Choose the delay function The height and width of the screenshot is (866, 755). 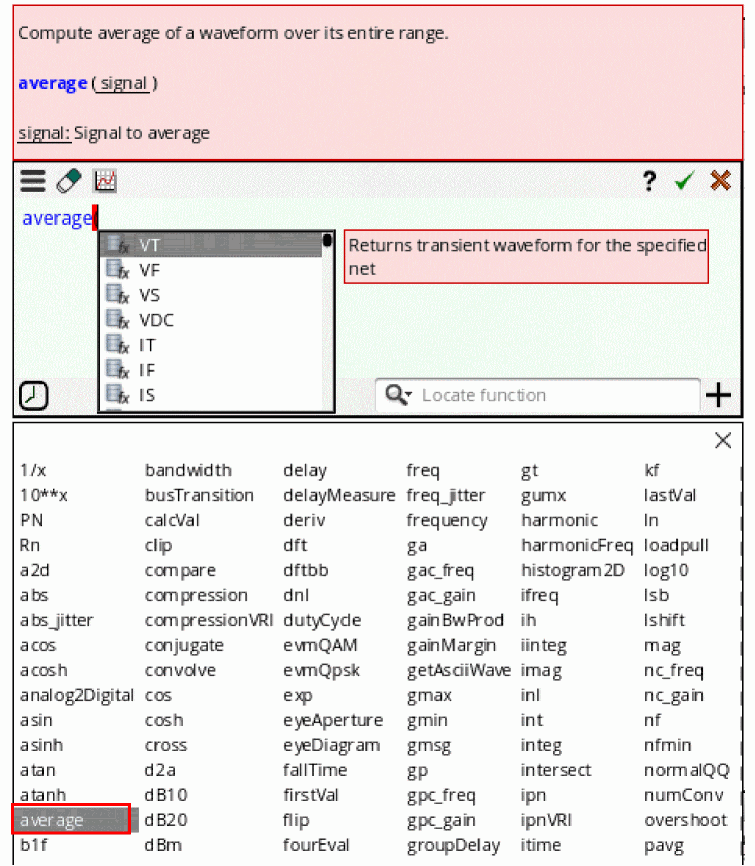[305, 470]
